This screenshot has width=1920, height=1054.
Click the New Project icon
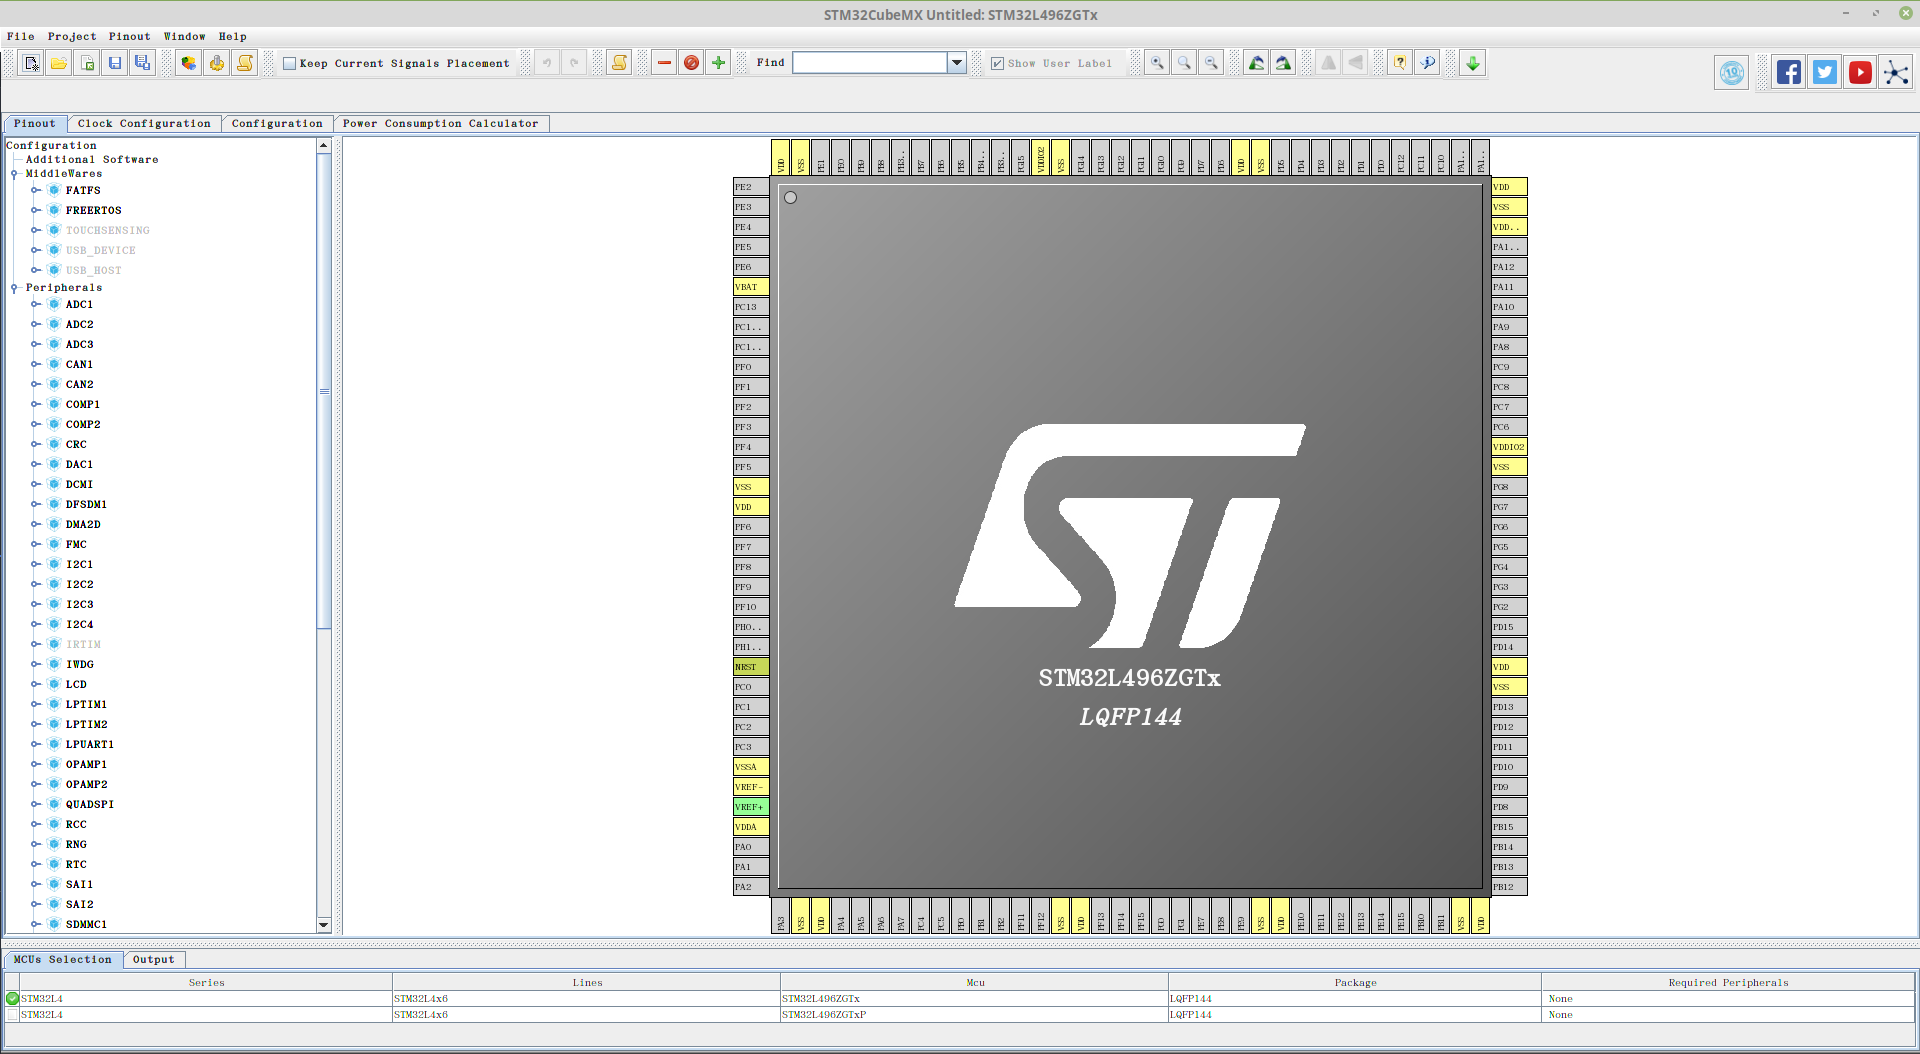pos(32,63)
